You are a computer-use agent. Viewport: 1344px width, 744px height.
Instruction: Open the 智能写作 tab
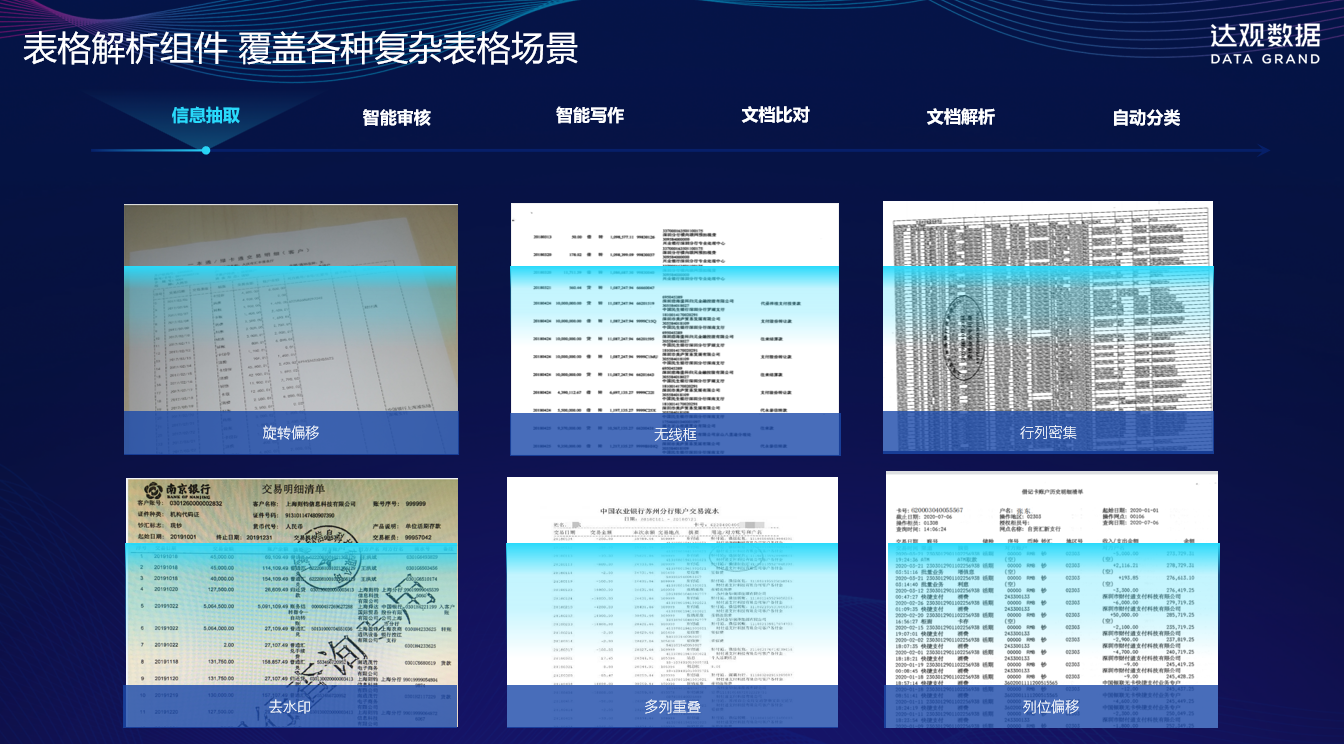coord(589,115)
